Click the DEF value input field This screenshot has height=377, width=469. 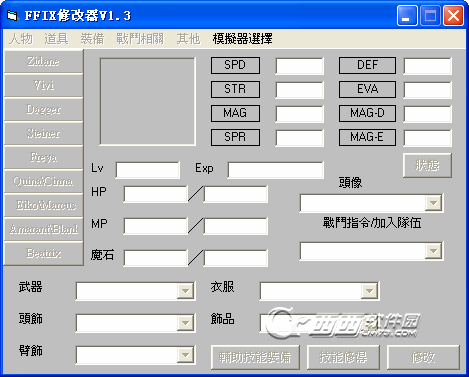click(x=428, y=66)
